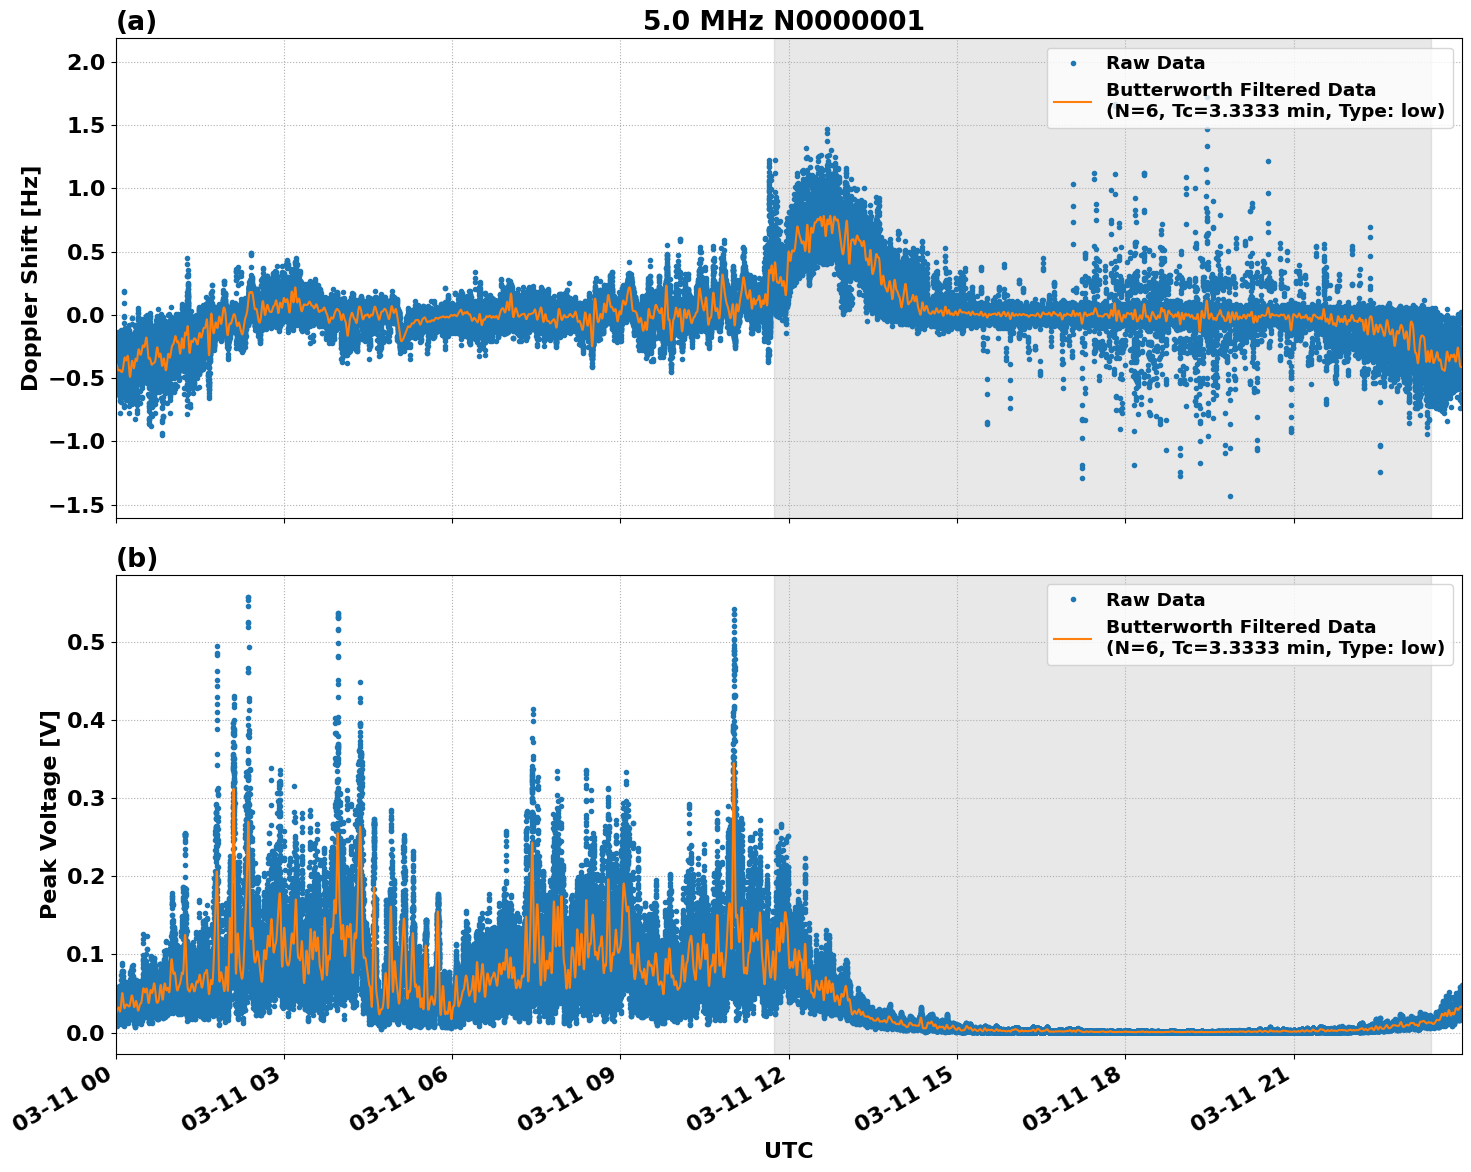This screenshot has height=1172, width=1471.
Task: Click the subplot label (b)
Action: click(x=137, y=557)
